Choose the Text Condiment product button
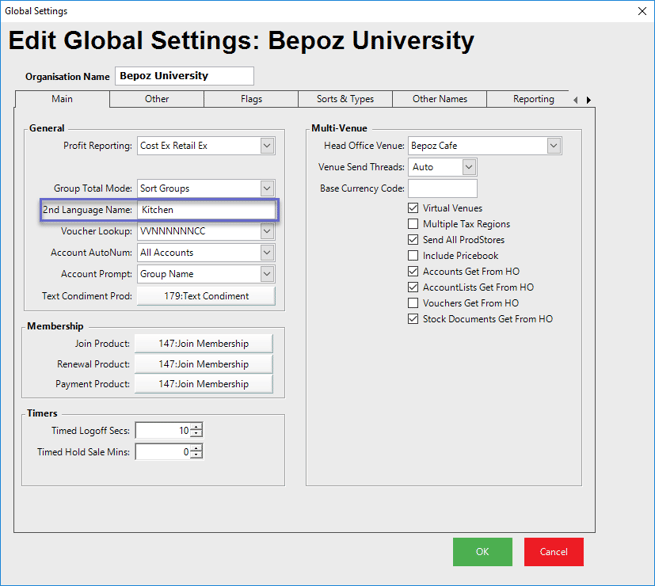Viewport: 655px width, 586px height. tap(206, 296)
